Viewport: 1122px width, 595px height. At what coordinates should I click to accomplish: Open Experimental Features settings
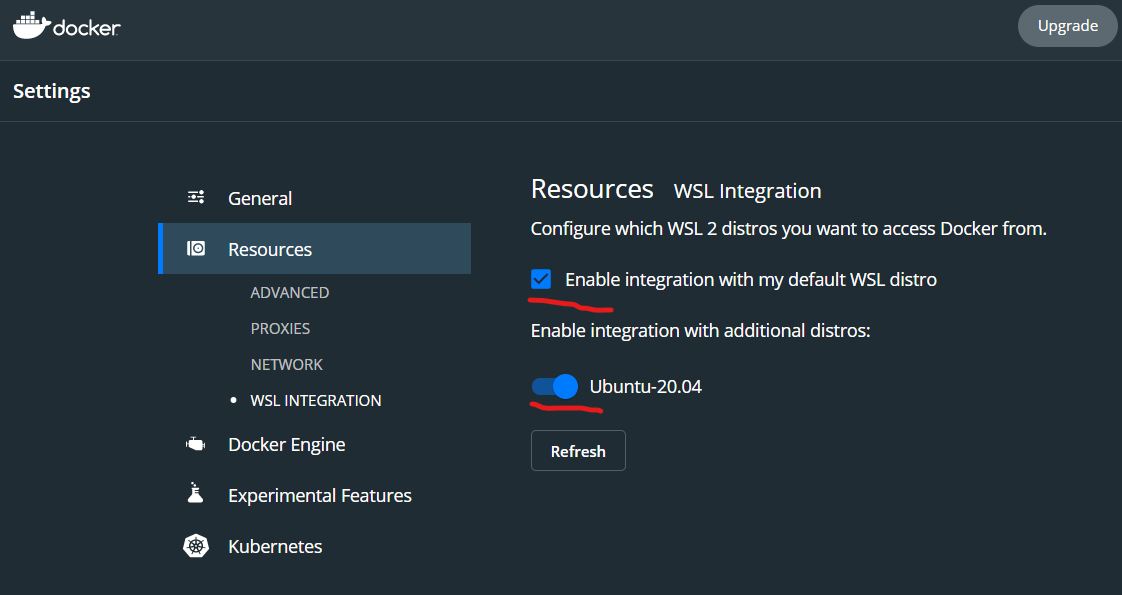click(x=320, y=496)
